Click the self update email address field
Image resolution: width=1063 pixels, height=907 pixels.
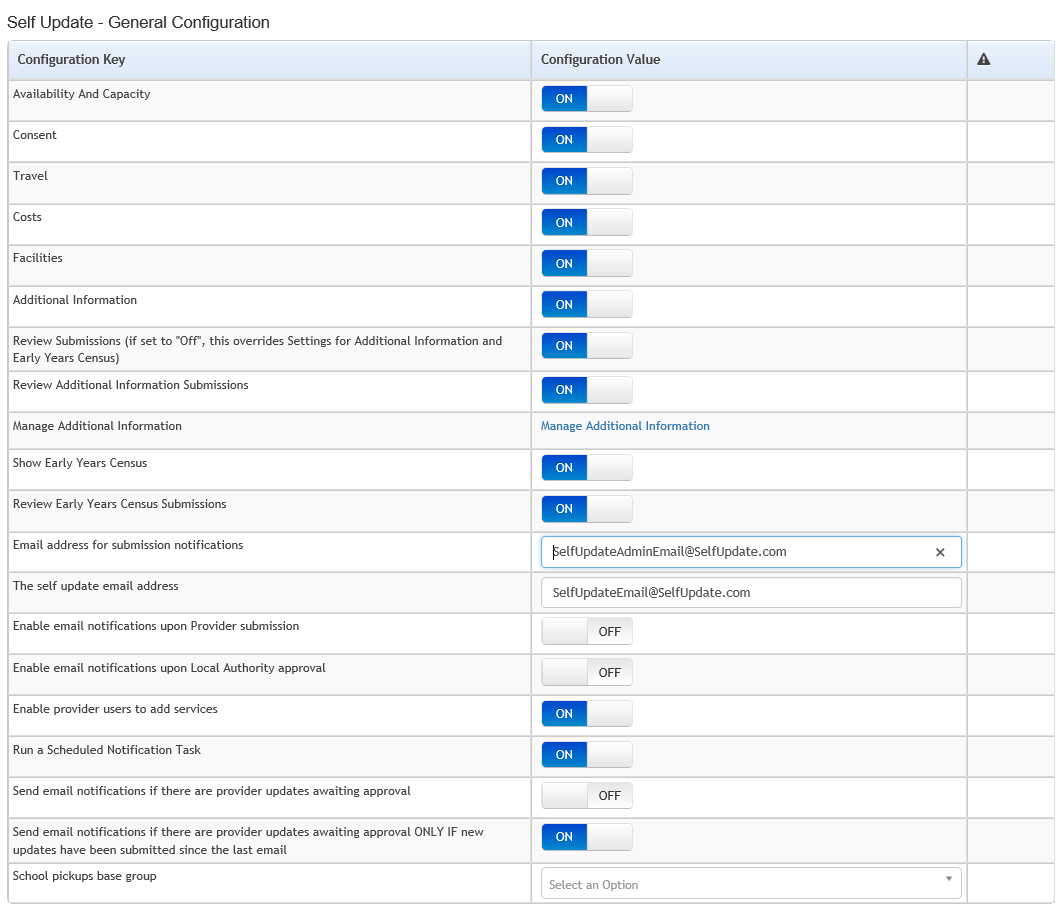click(x=751, y=593)
